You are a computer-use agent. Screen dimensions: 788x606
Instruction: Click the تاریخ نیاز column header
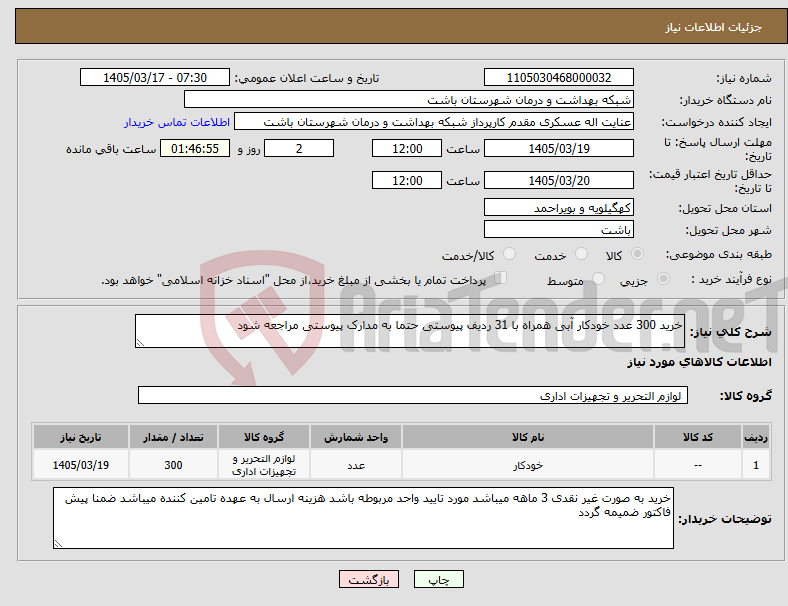click(x=80, y=437)
